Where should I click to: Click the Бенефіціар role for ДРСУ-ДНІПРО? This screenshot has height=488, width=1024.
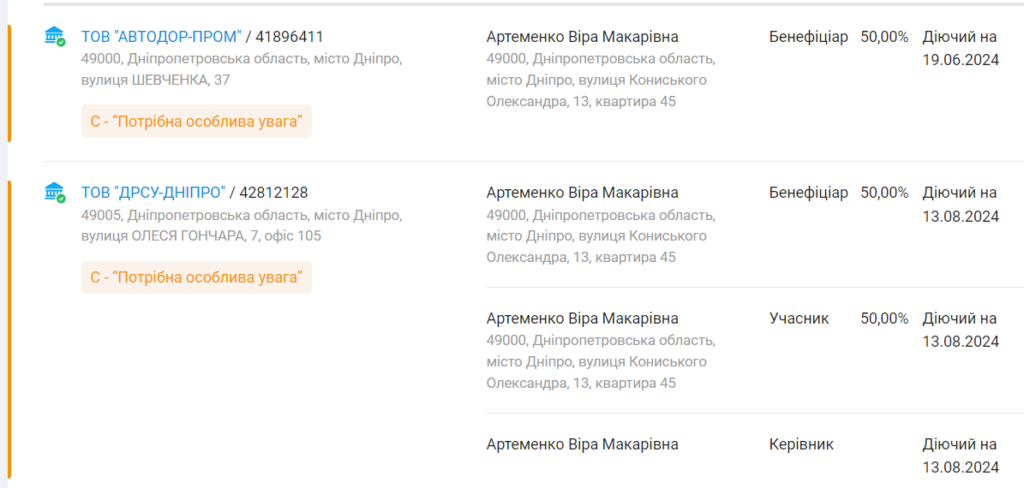[x=808, y=193]
